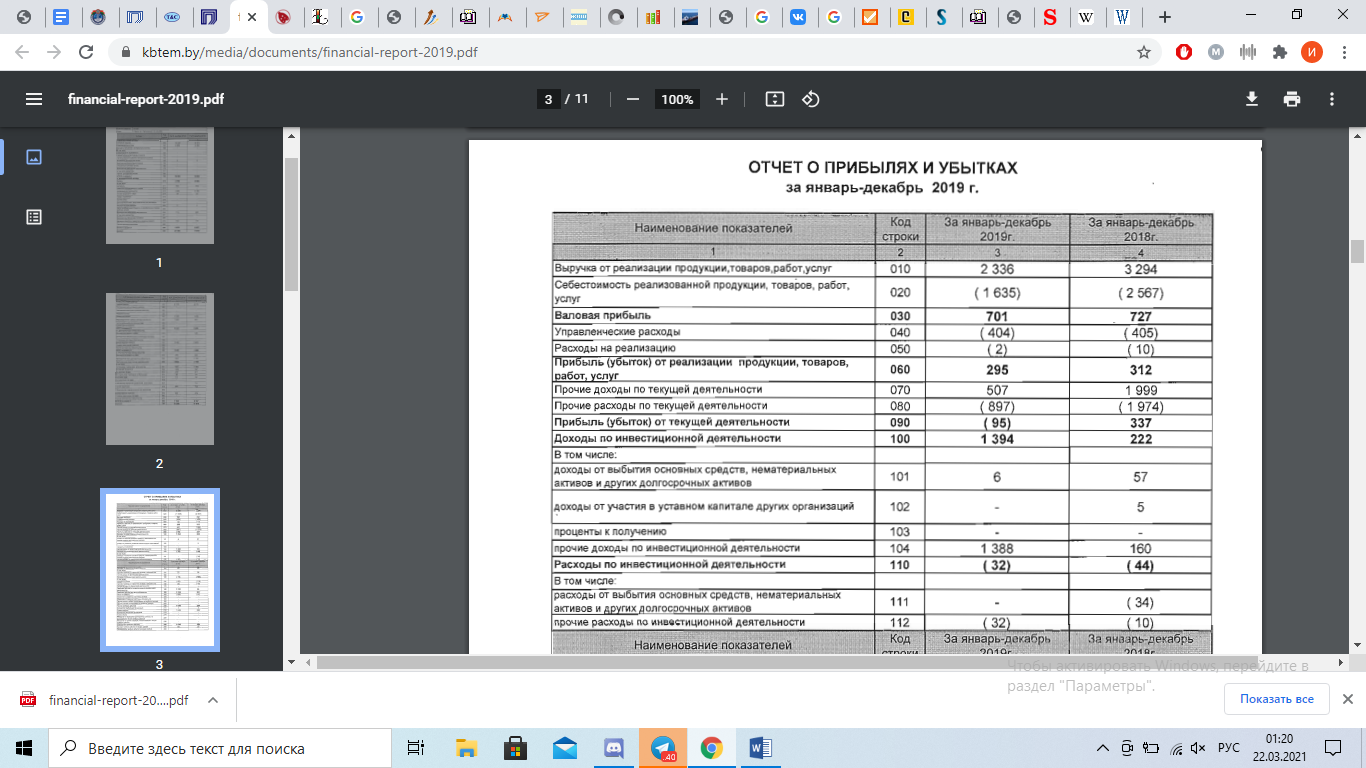
Task: Open Microsoft Store from taskbar
Action: coord(516,747)
